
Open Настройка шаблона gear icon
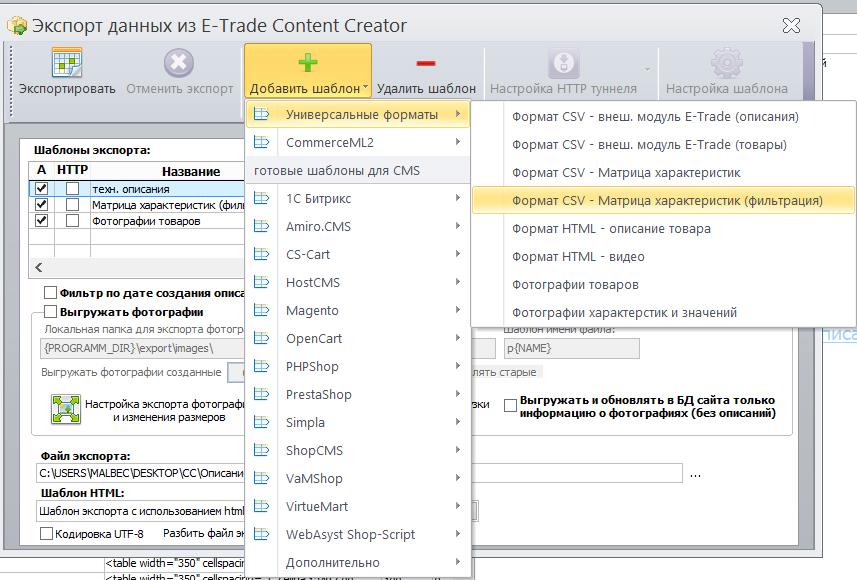point(726,62)
